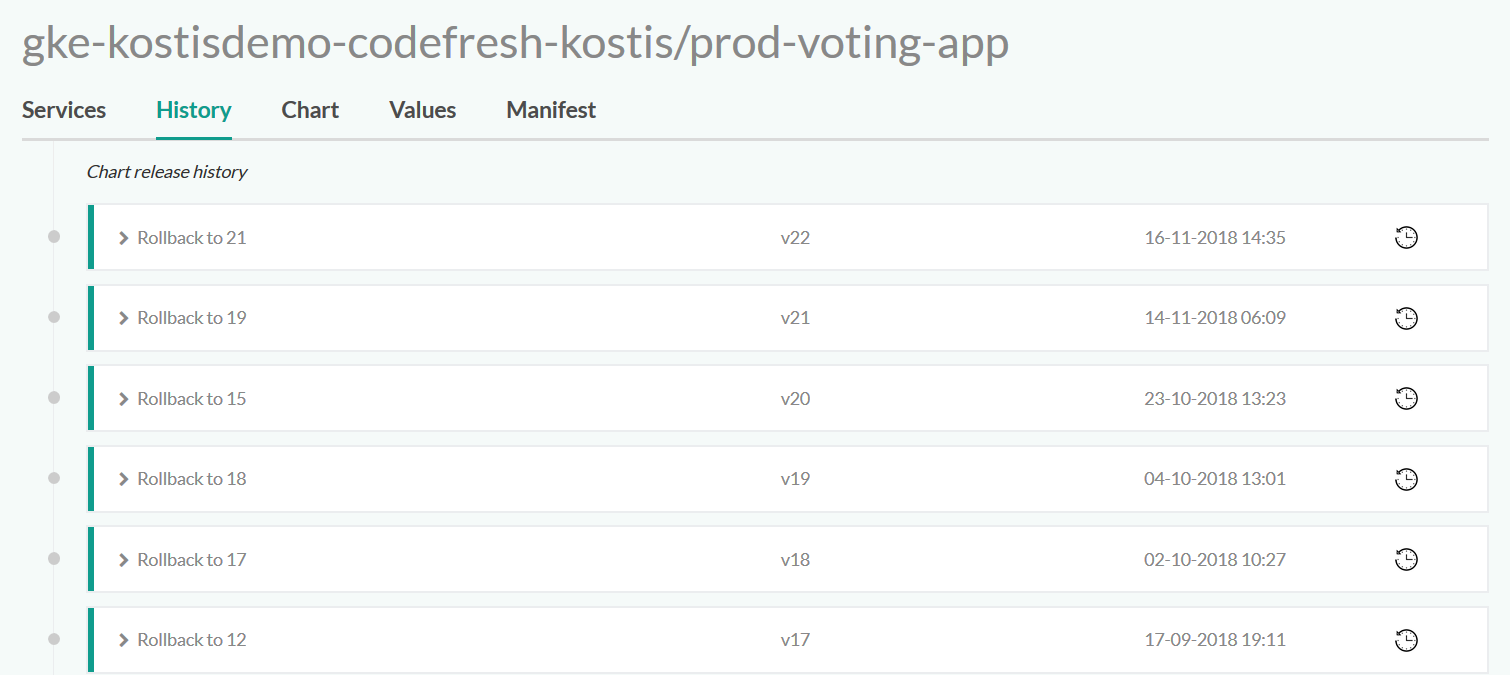Expand the Rollback to 17 entry
This screenshot has width=1510, height=675.
[x=124, y=560]
